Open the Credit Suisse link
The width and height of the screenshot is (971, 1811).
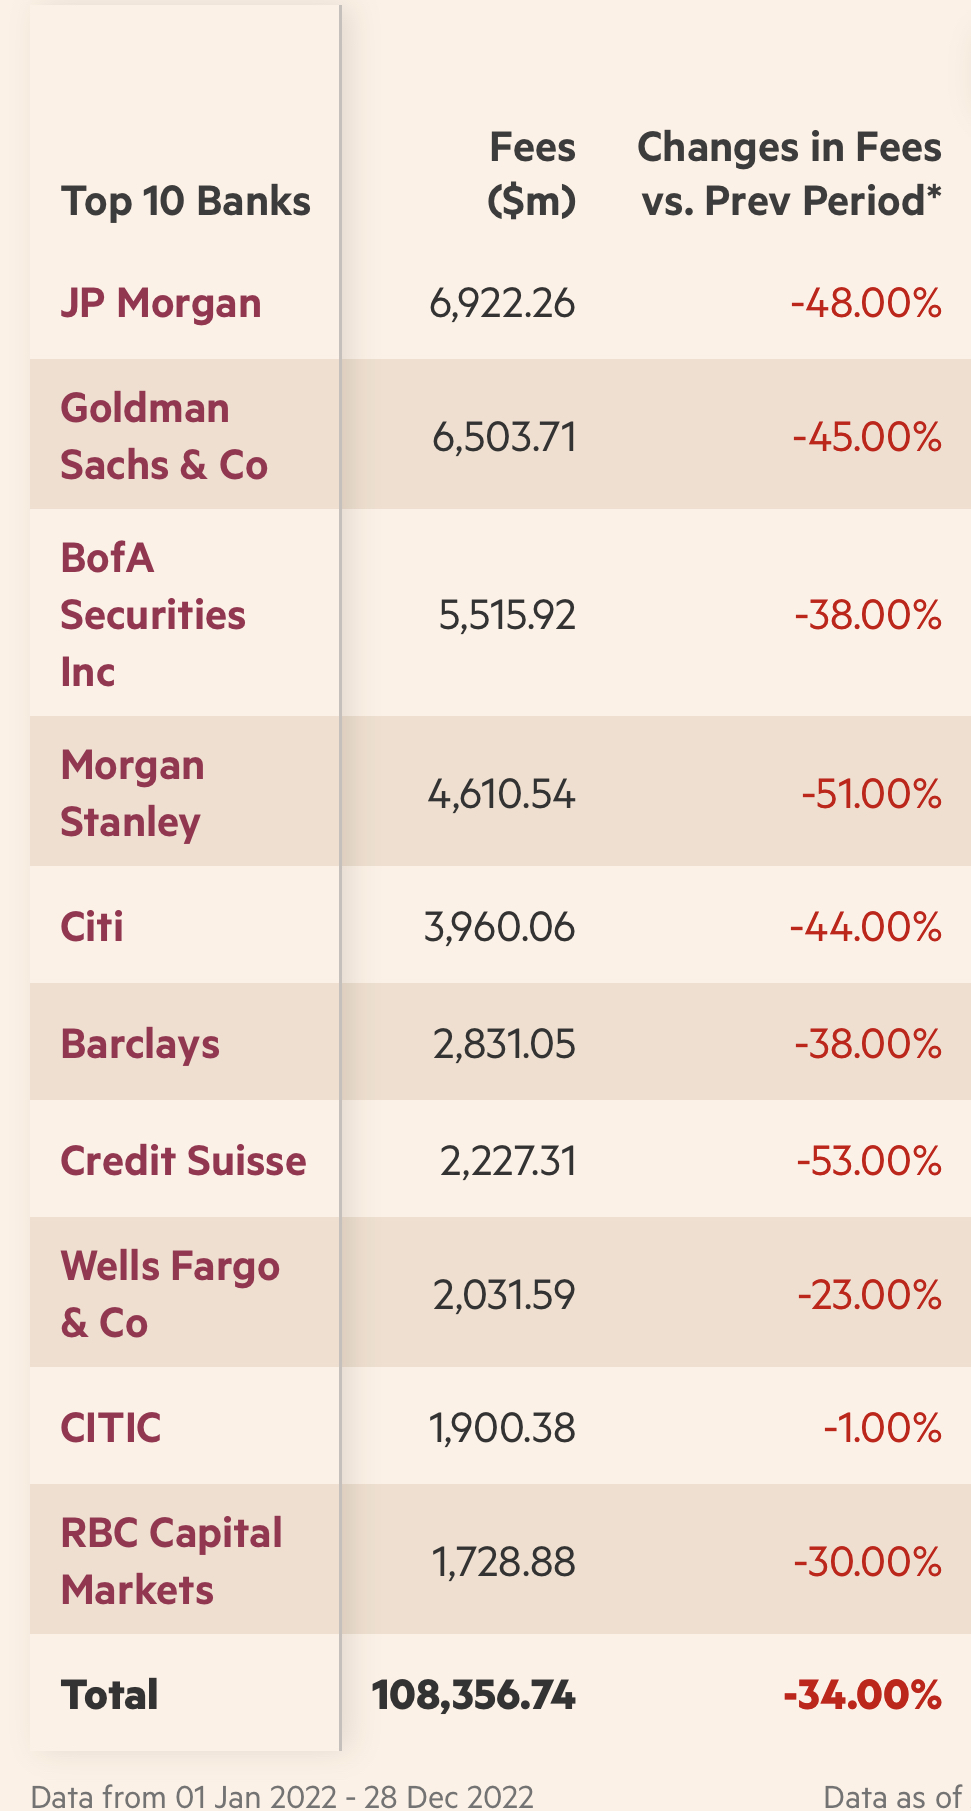183,1160
